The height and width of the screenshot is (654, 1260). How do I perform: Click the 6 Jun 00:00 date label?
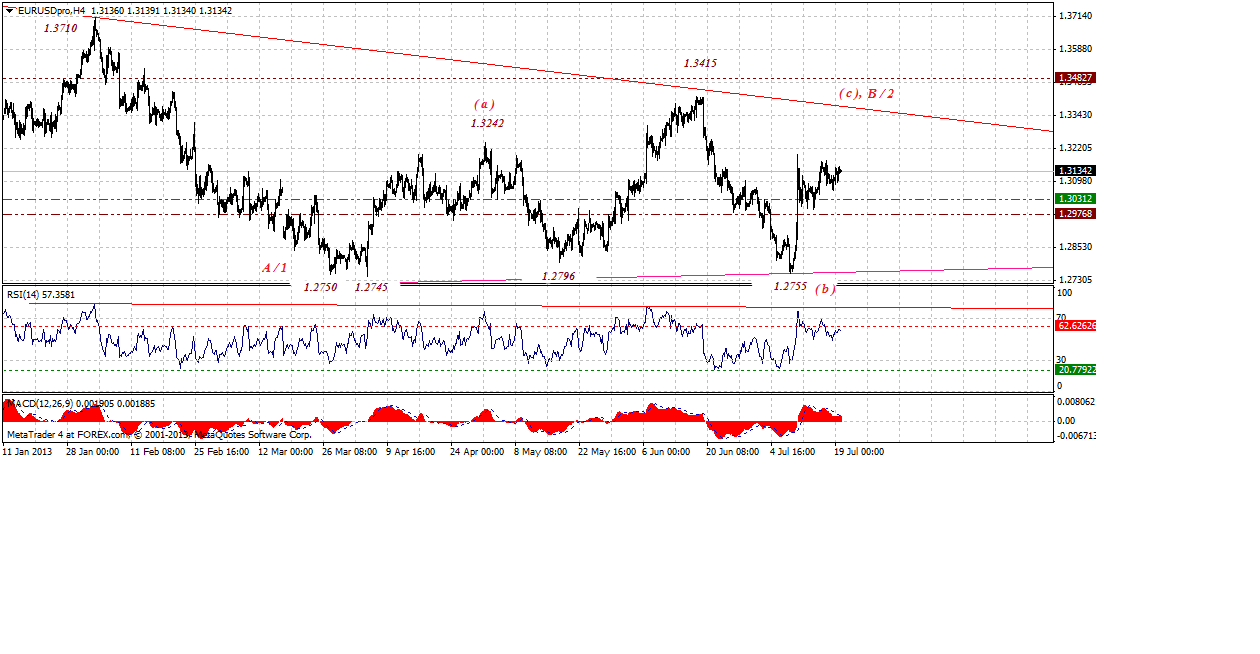666,451
